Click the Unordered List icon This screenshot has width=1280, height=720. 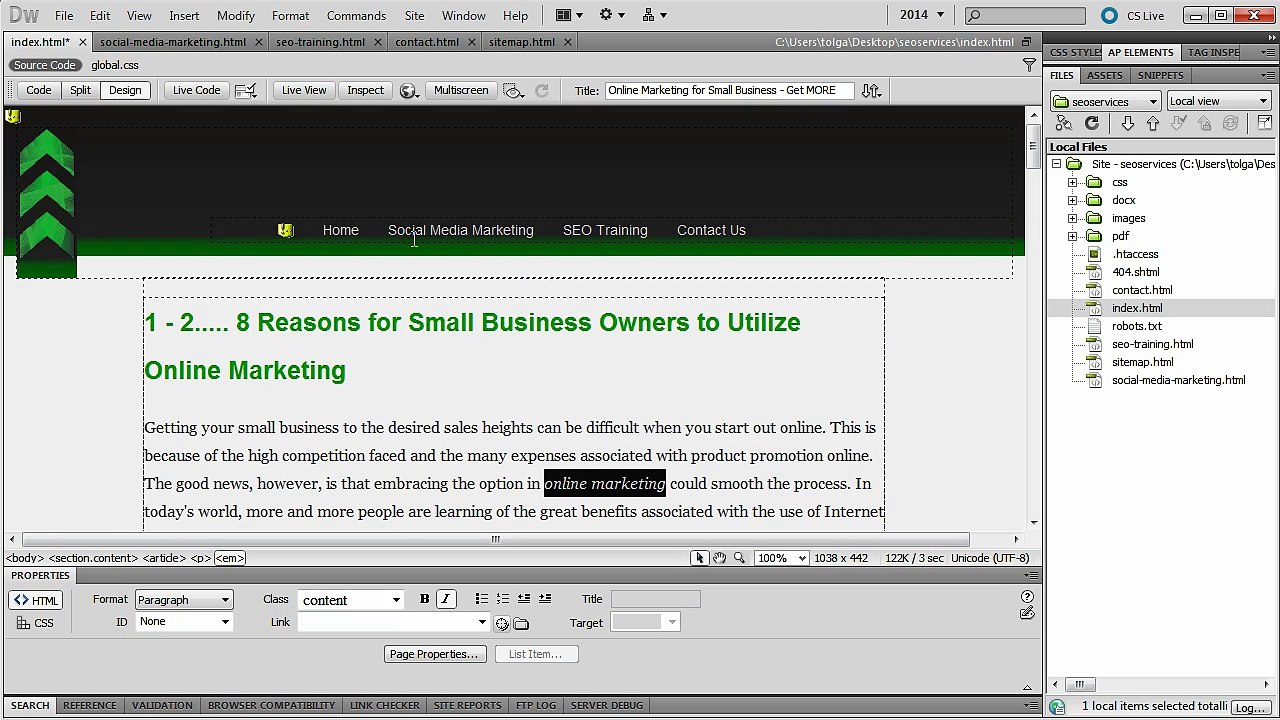[482, 599]
